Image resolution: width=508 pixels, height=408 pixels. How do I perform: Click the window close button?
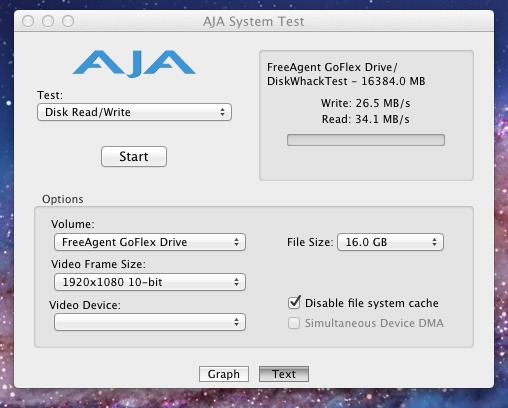tap(28, 21)
